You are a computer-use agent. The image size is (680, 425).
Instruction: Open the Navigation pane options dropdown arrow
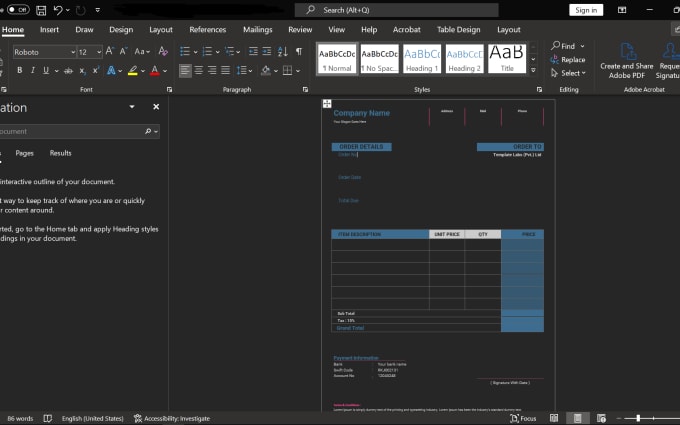coord(132,107)
